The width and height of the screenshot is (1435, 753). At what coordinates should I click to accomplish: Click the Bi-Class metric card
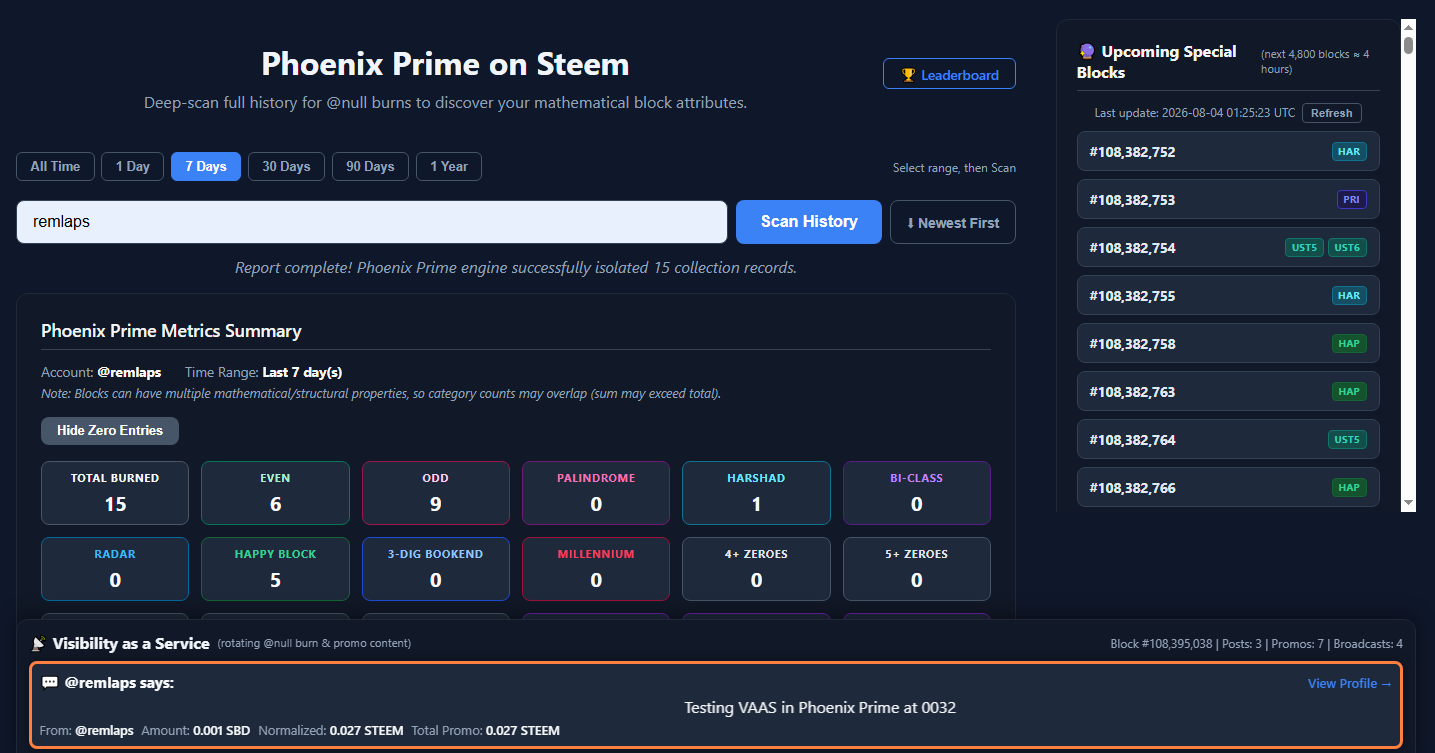[917, 493]
